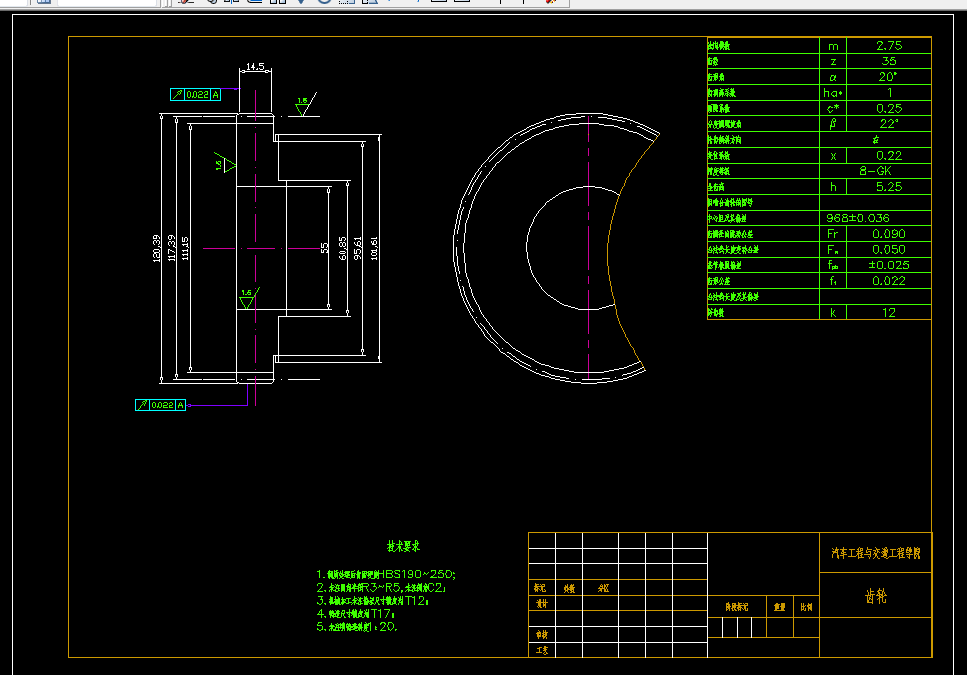Pick the surface roughness symbol on the upper-left web face
This screenshot has height=675, width=967.
click(x=225, y=163)
